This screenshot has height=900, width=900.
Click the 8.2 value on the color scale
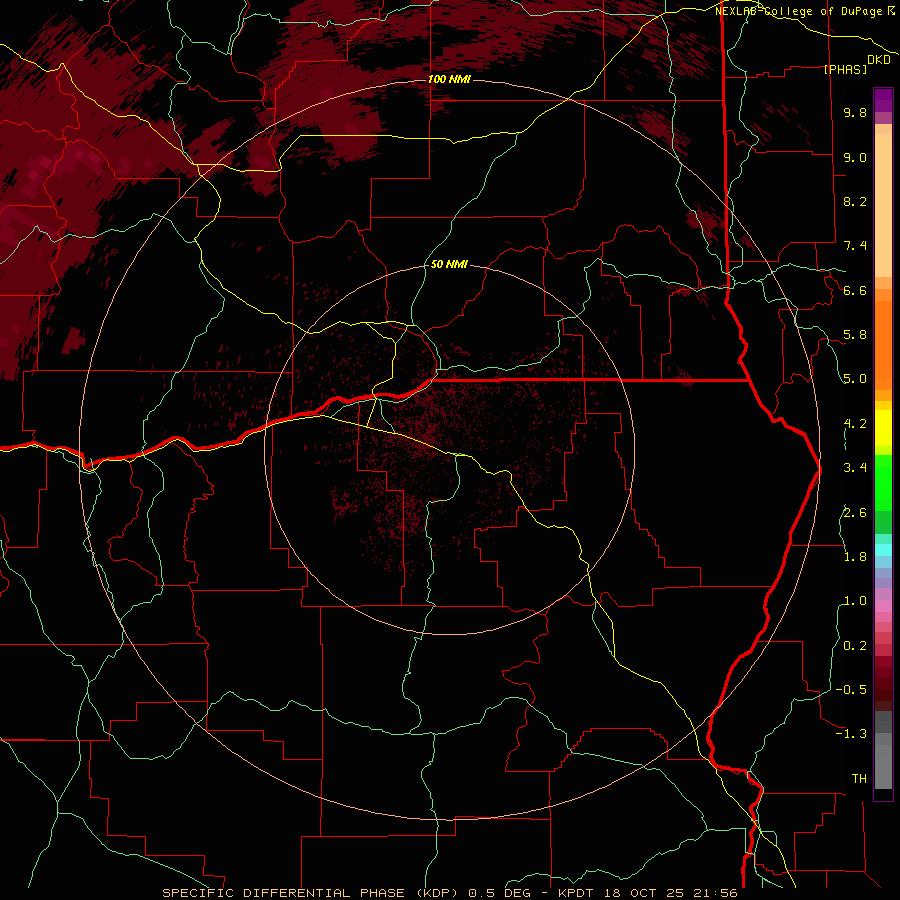pyautogui.click(x=855, y=201)
